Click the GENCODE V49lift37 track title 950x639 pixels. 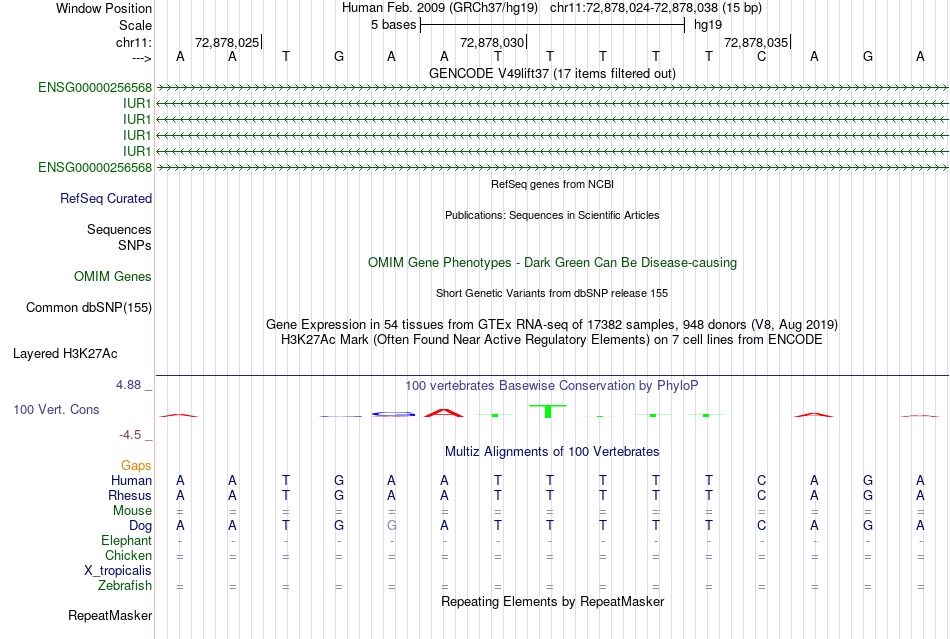click(552, 74)
